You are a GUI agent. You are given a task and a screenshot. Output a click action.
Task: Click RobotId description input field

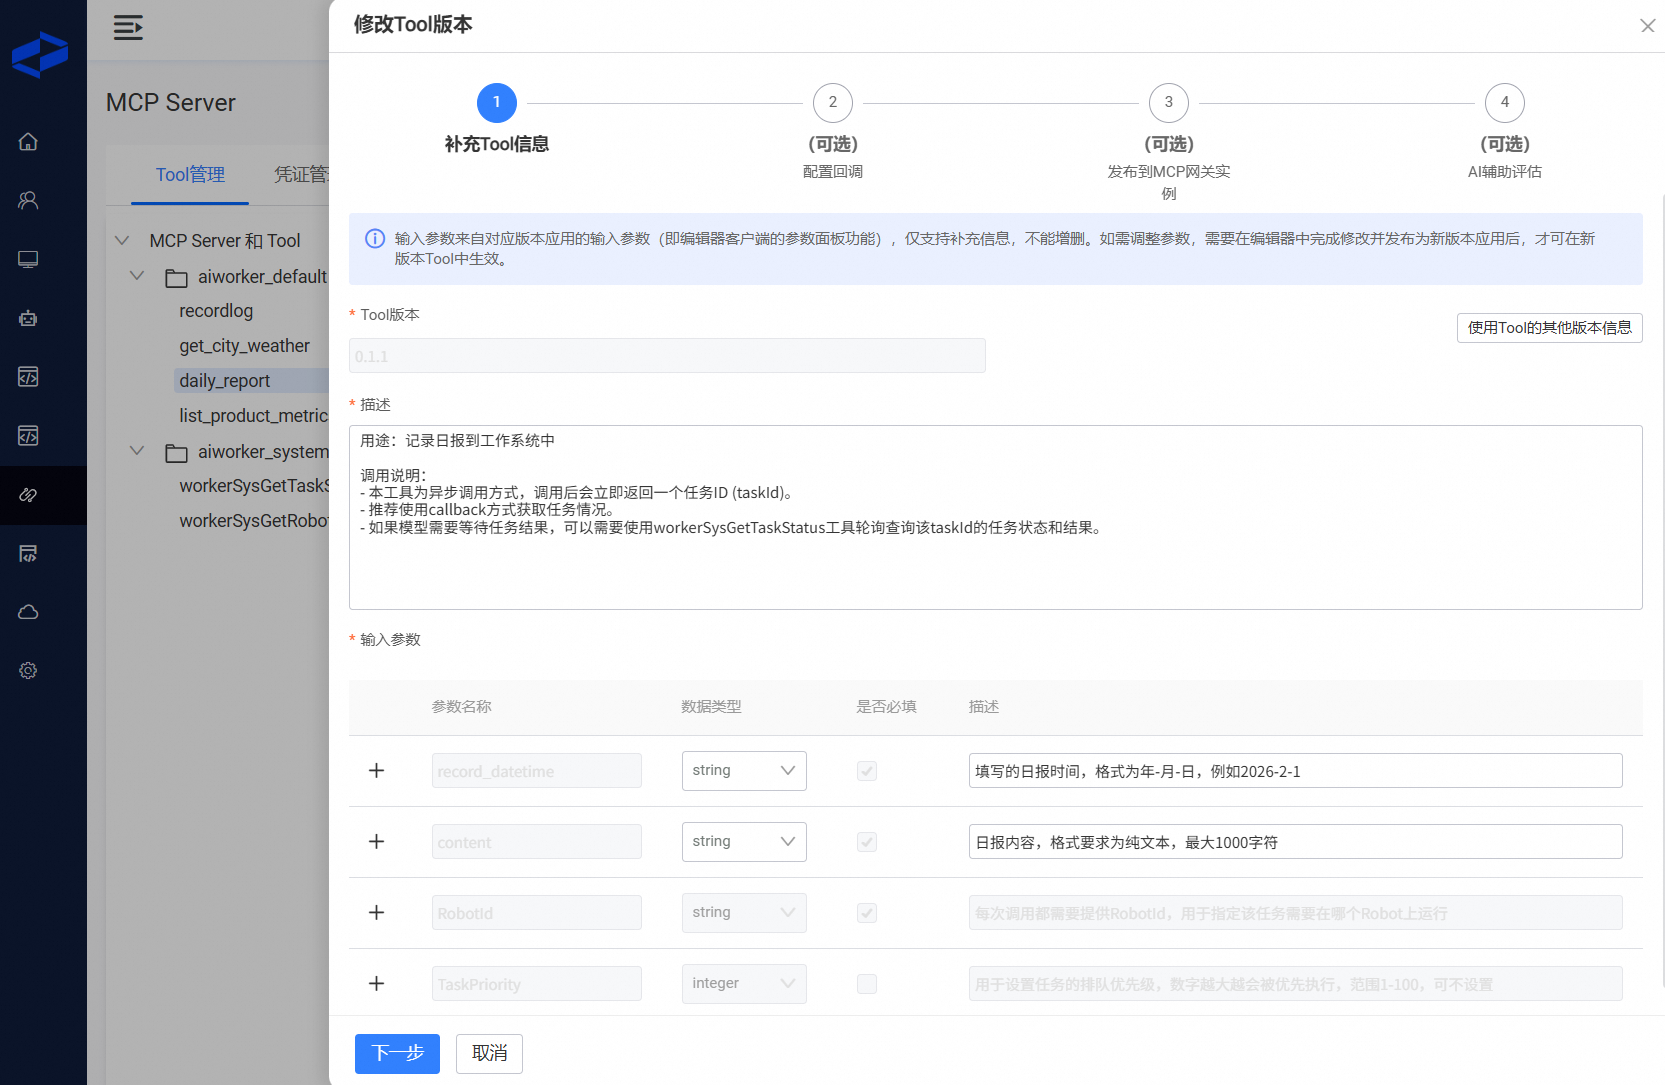click(x=1295, y=913)
